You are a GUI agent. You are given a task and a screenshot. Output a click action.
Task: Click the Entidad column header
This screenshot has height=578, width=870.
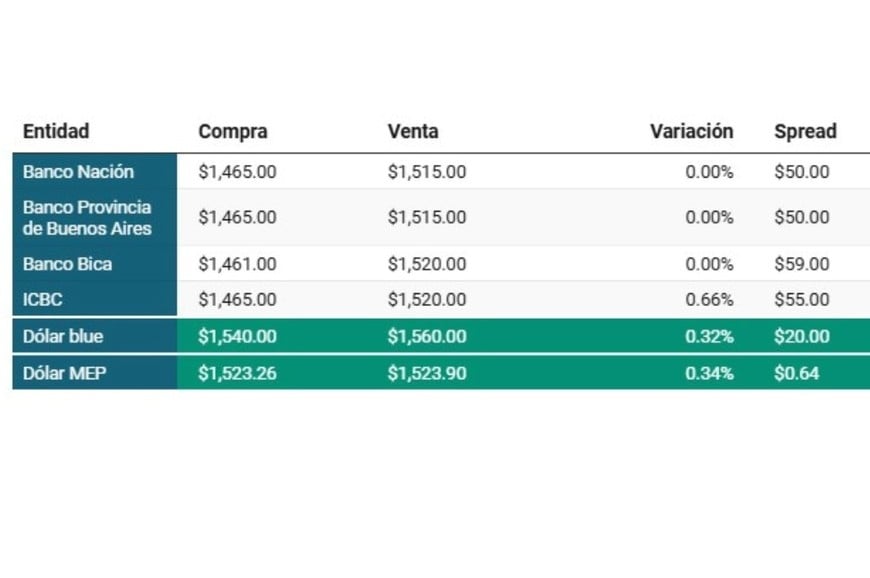56,131
